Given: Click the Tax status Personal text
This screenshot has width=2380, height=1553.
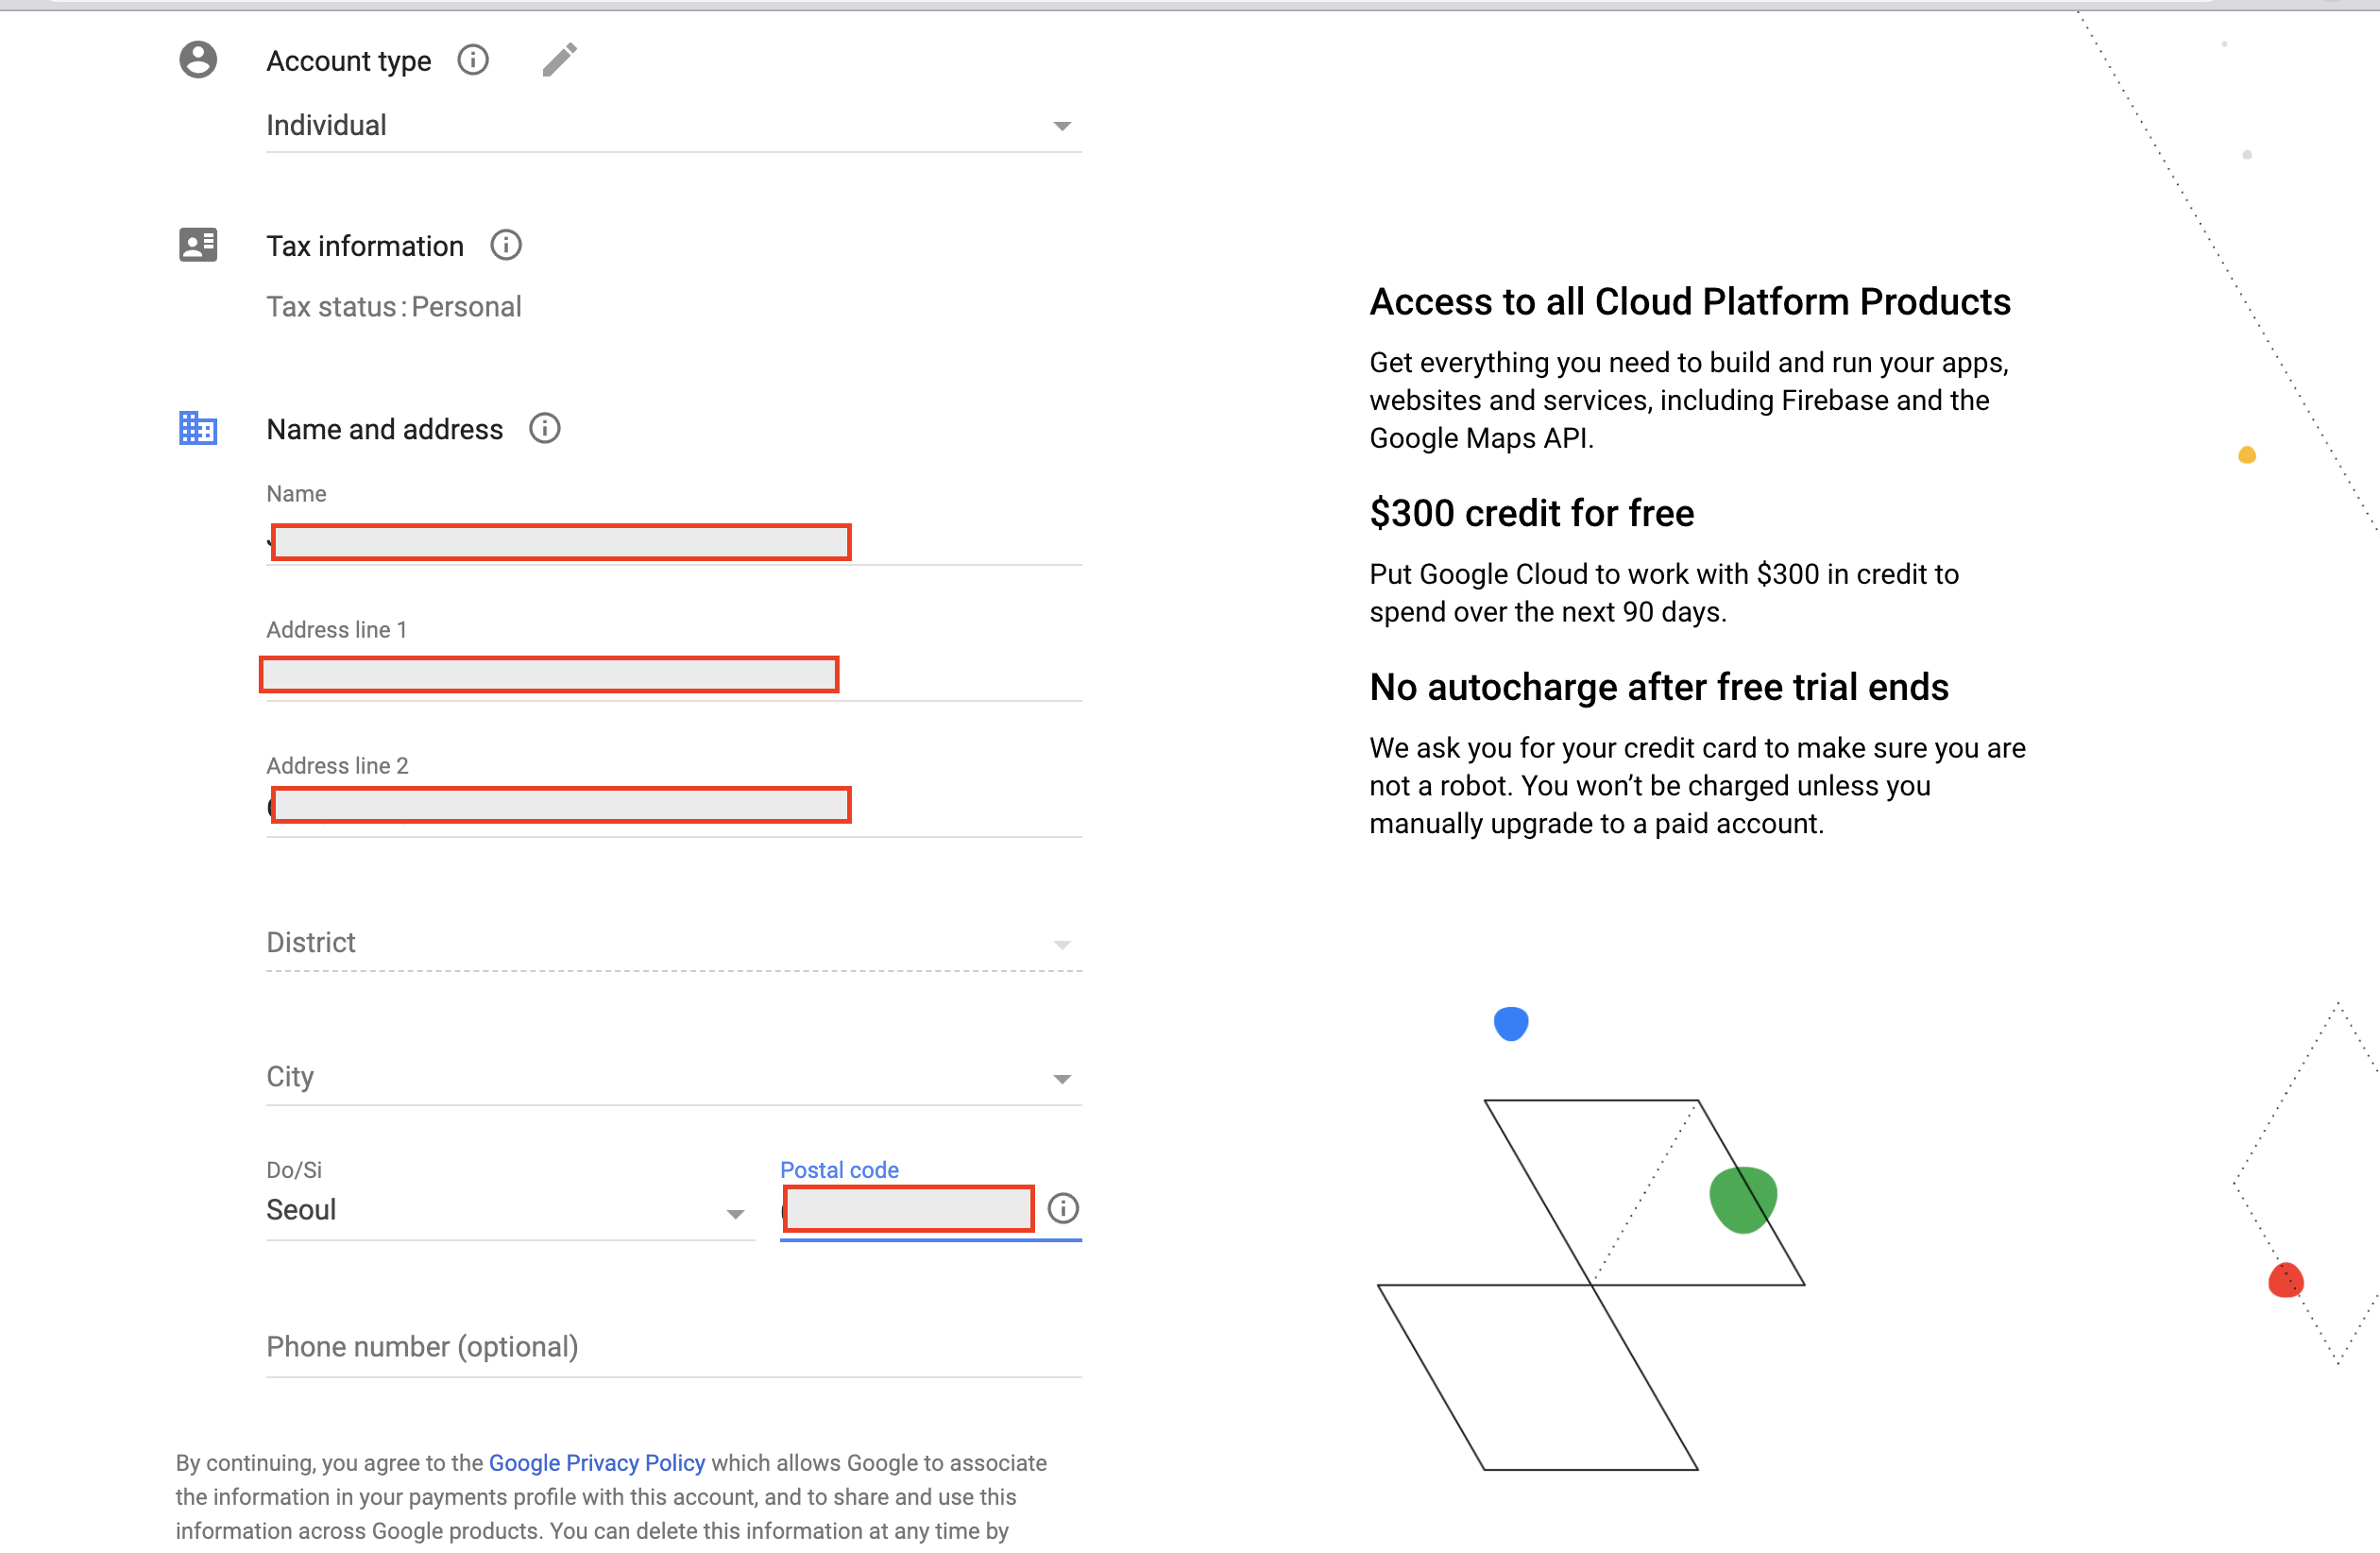Looking at the screenshot, I should pyautogui.click(x=394, y=307).
